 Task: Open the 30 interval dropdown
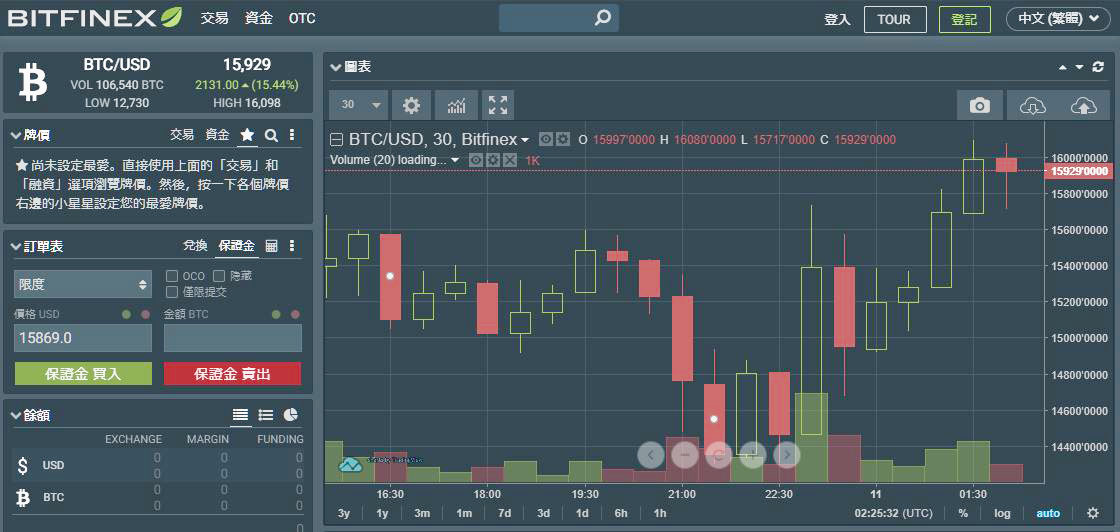[x=359, y=106]
